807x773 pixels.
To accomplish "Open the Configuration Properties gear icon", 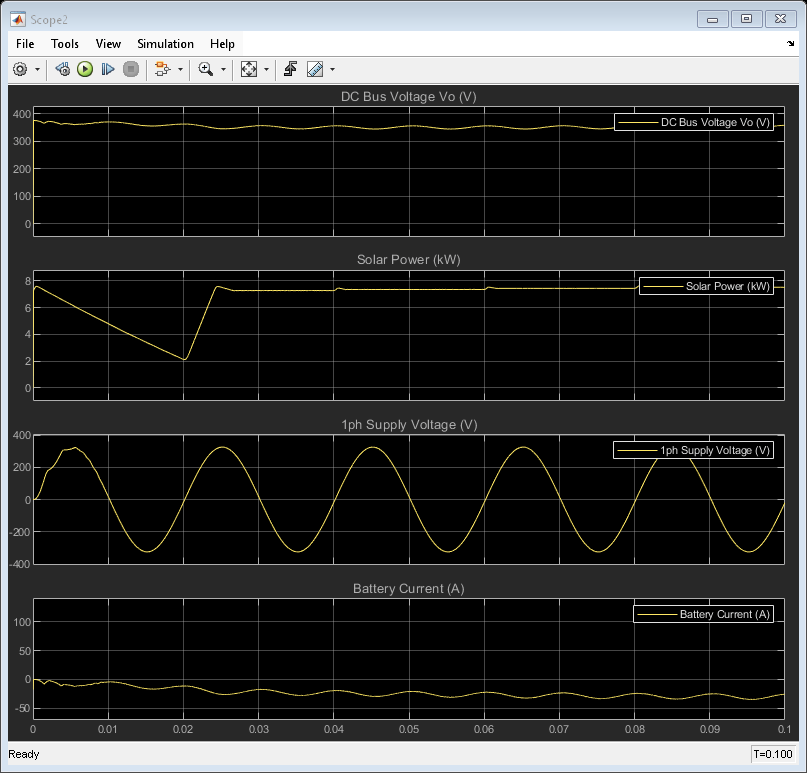I will tap(20, 69).
